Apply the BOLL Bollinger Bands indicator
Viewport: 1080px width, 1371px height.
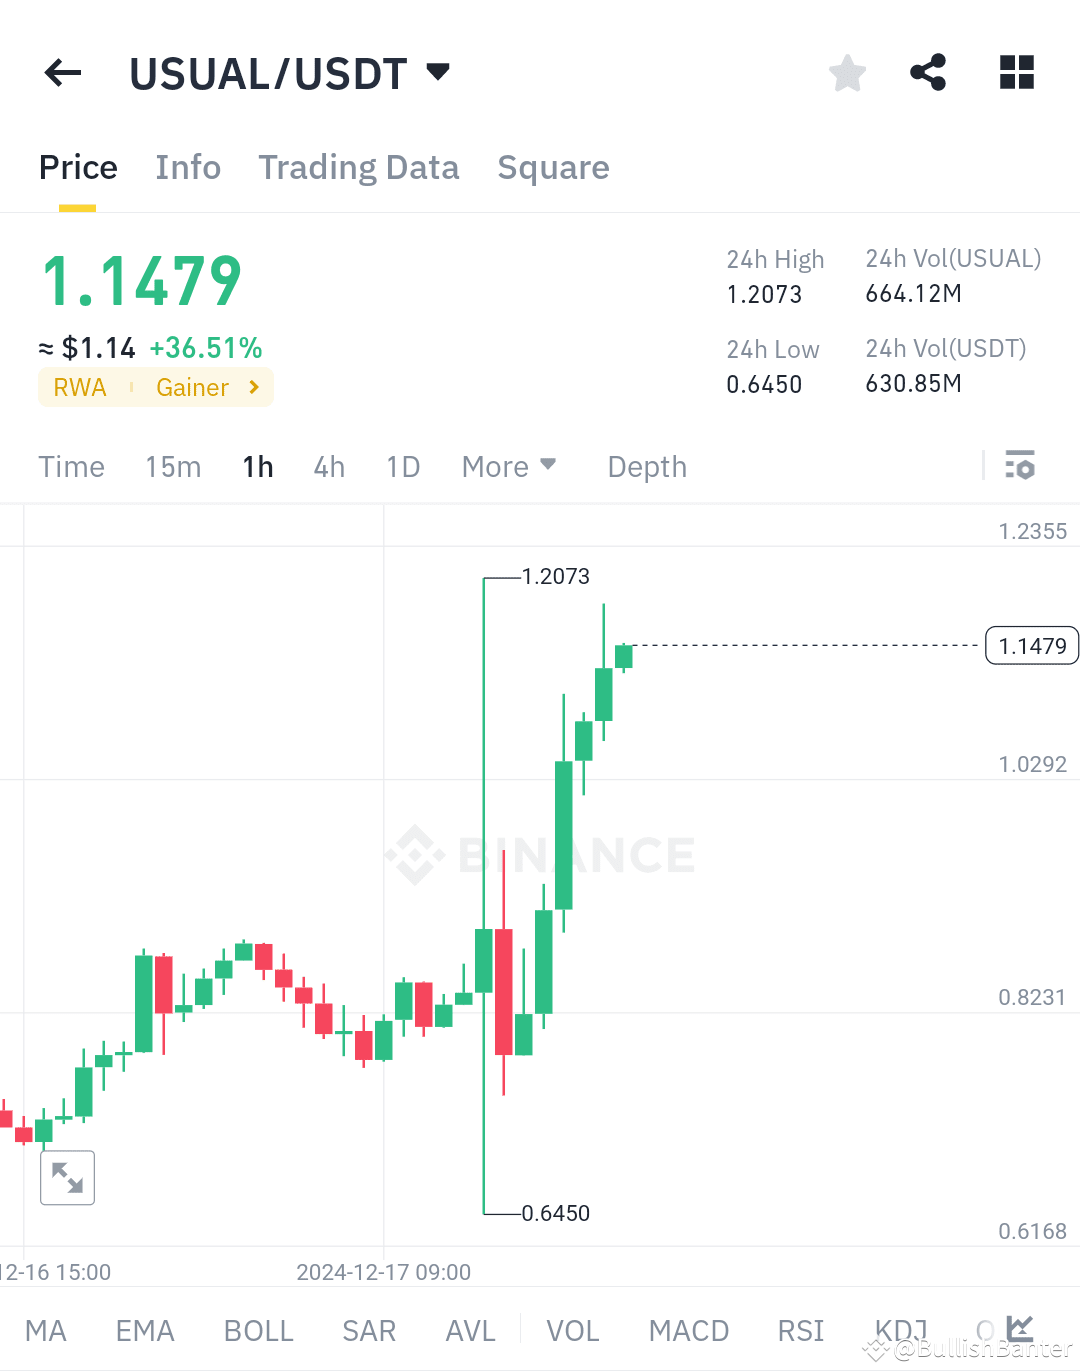point(258,1330)
